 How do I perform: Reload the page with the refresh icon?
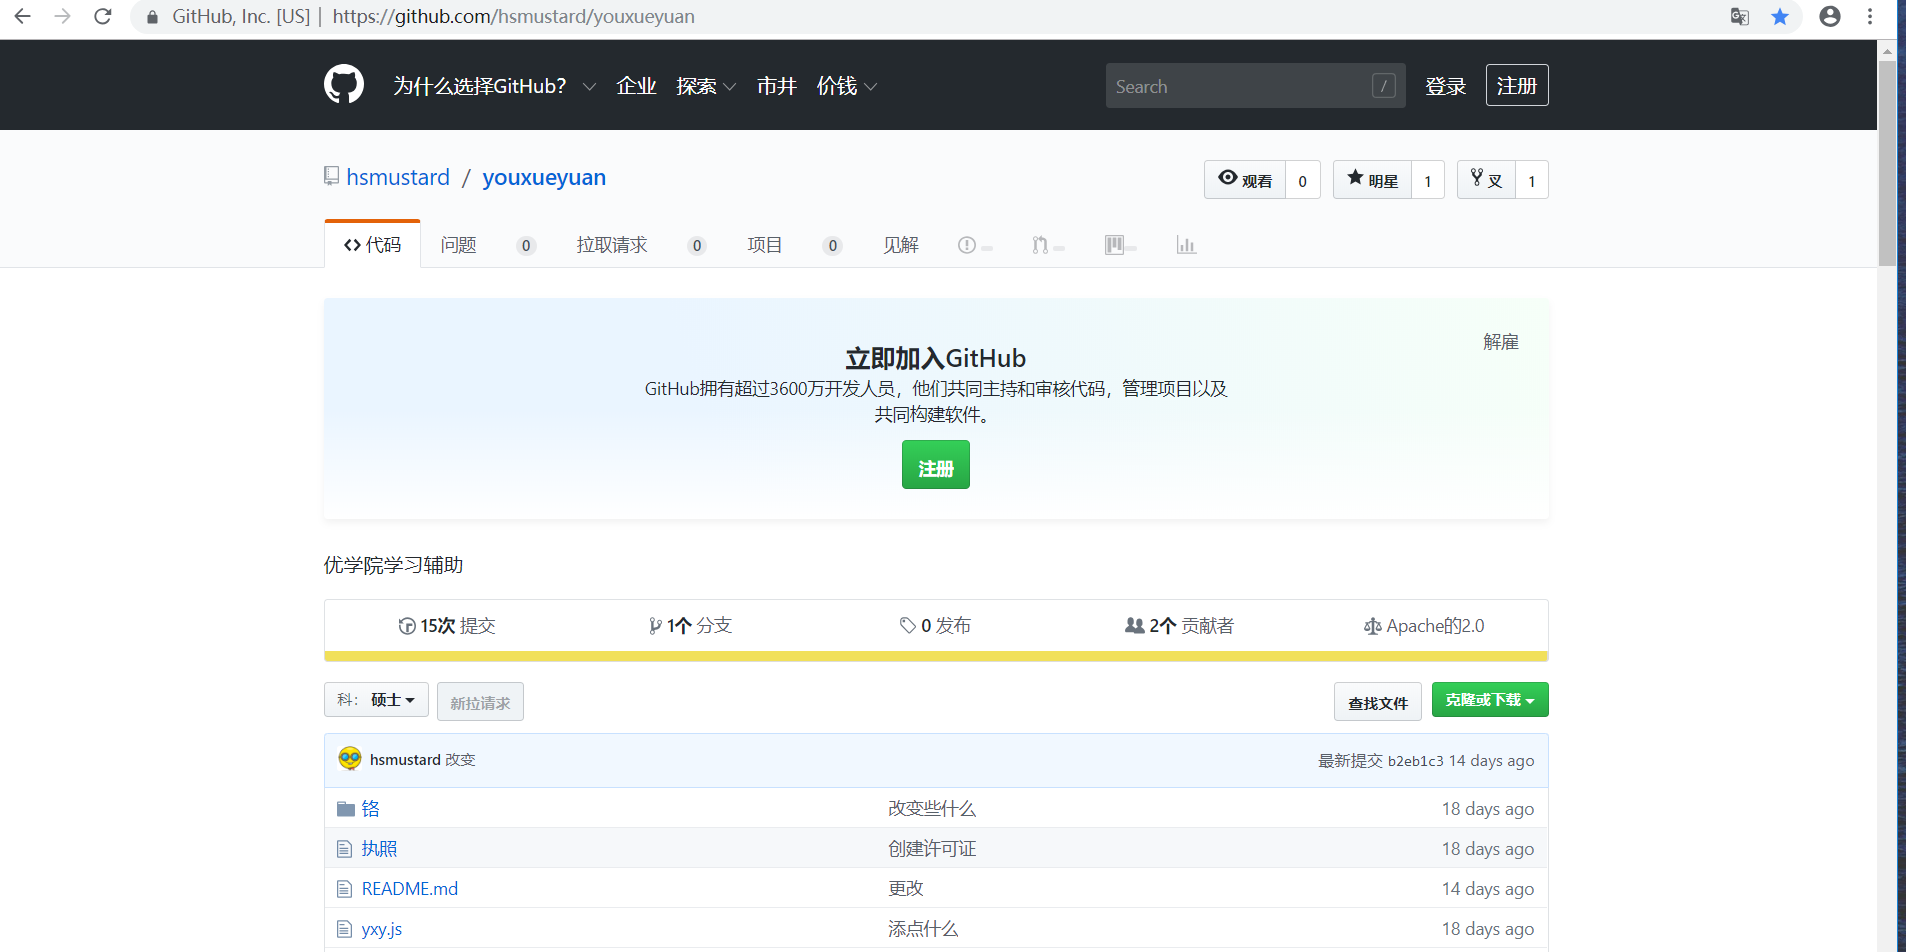point(102,17)
